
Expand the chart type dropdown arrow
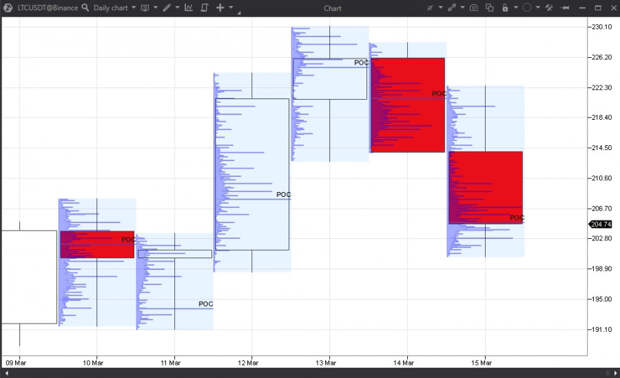(155, 8)
